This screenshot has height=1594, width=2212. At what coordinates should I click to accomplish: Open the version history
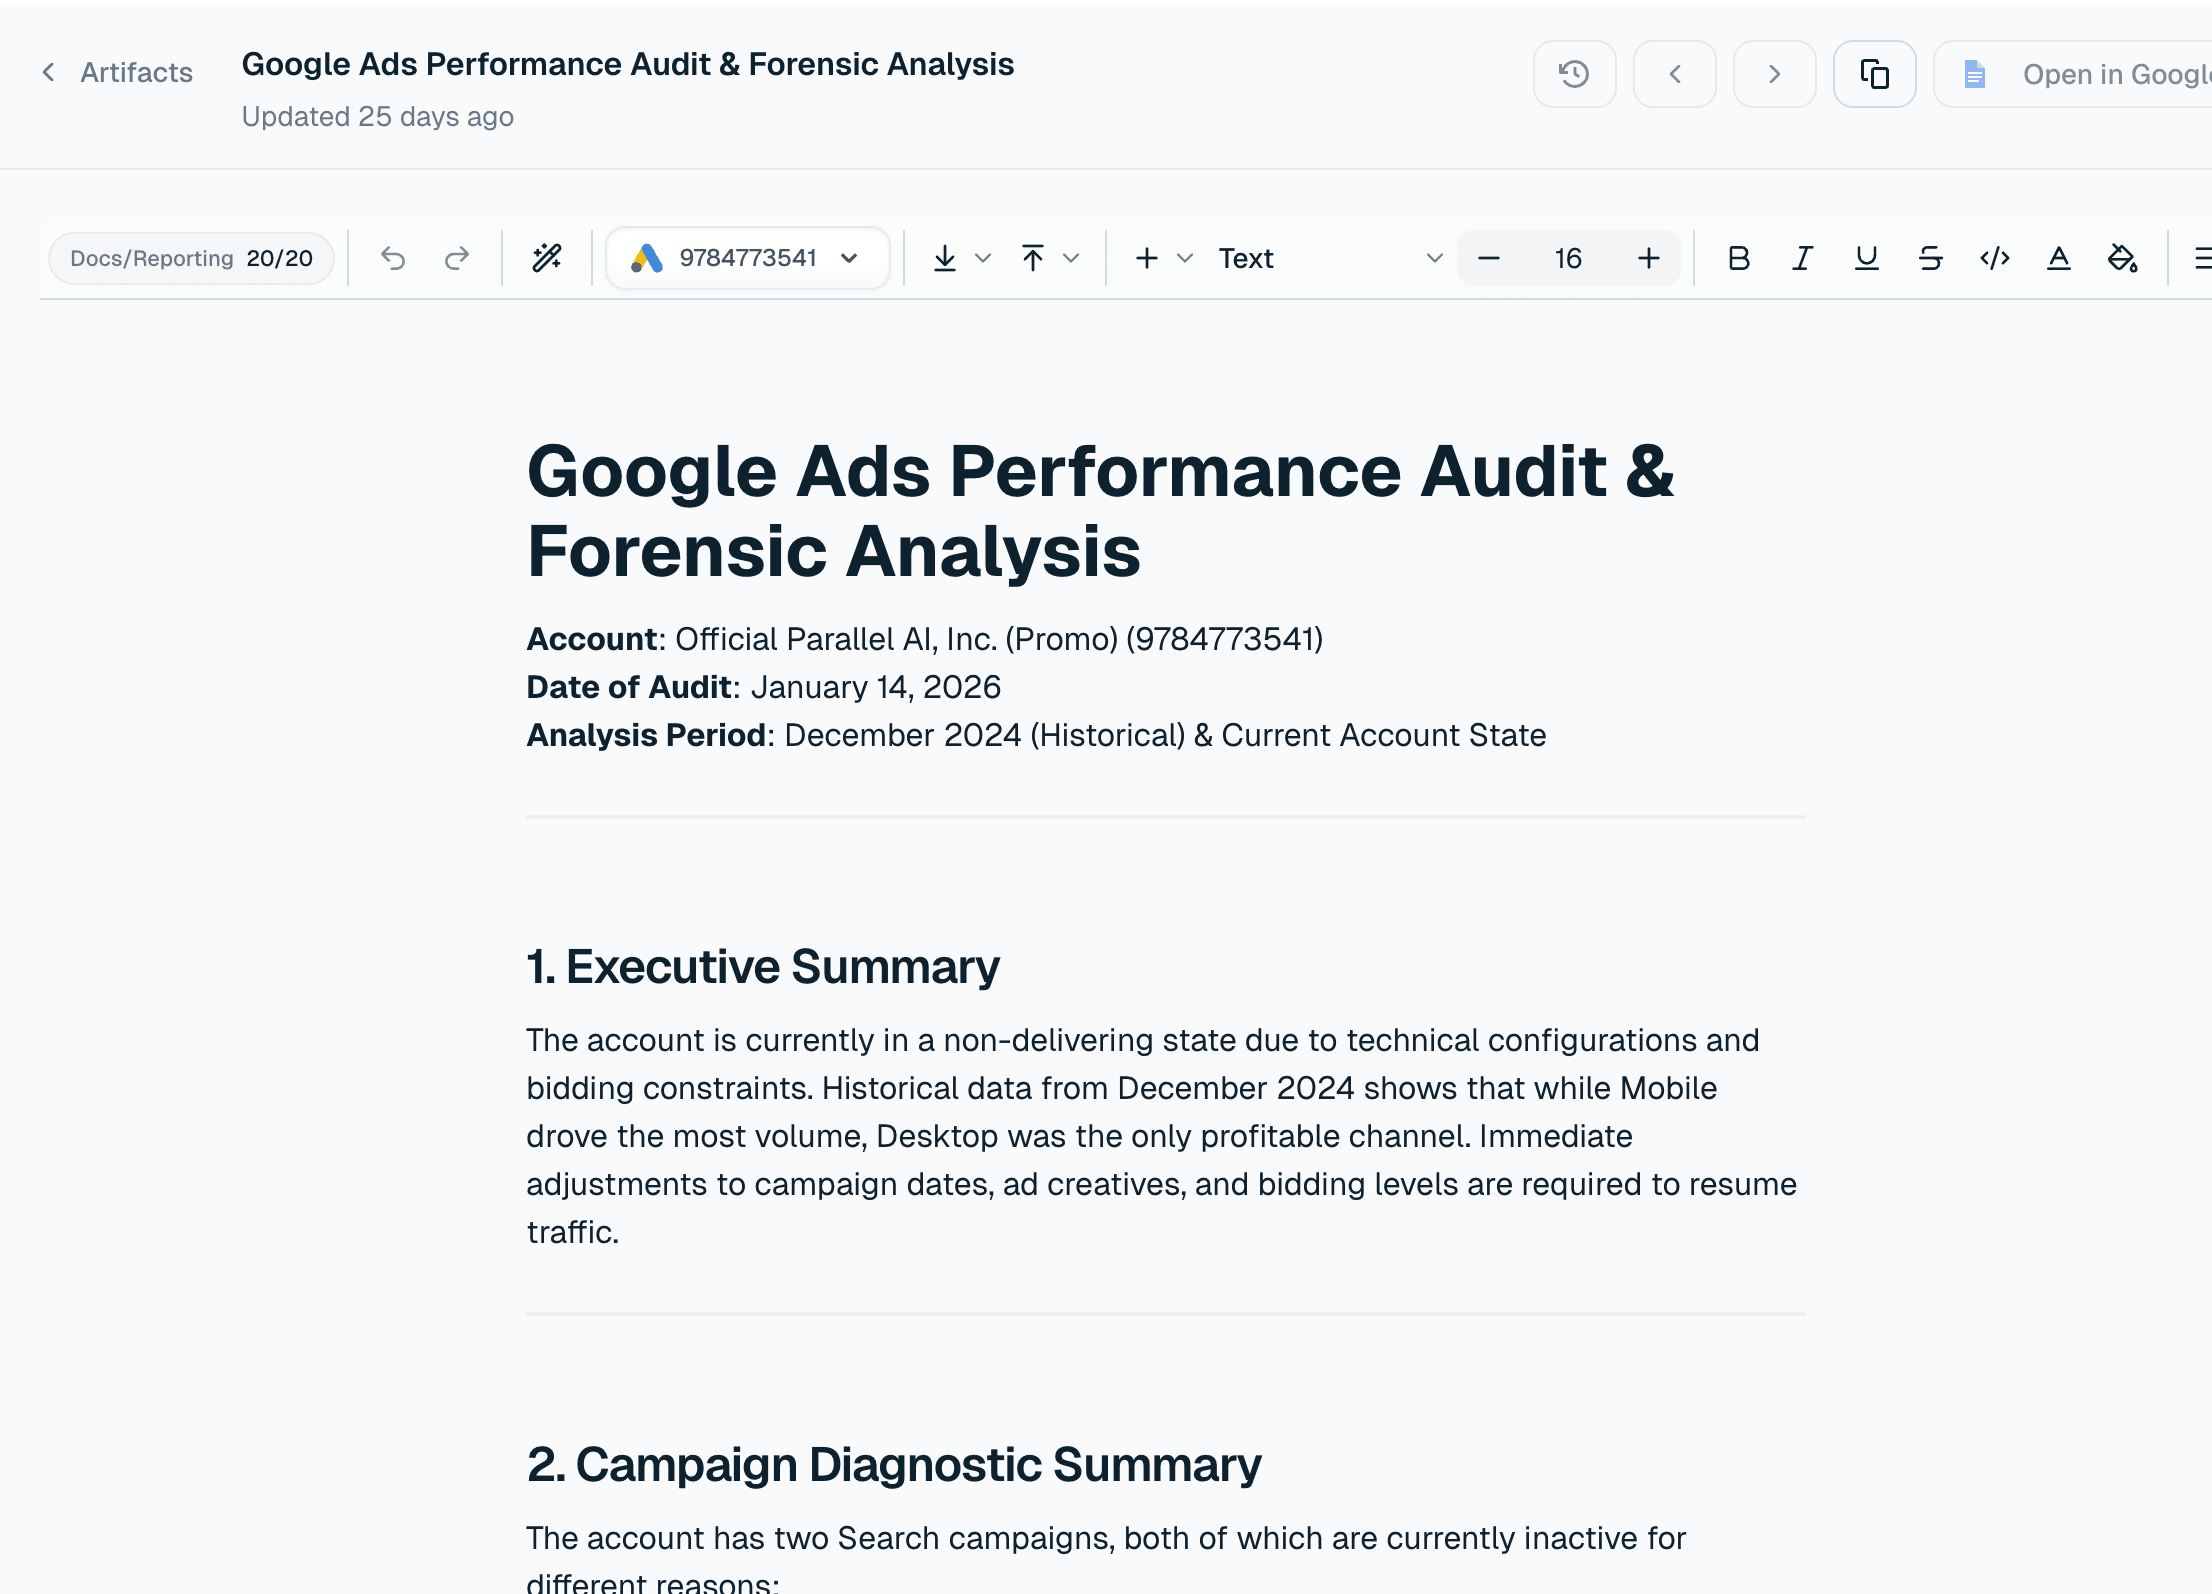coord(1574,74)
